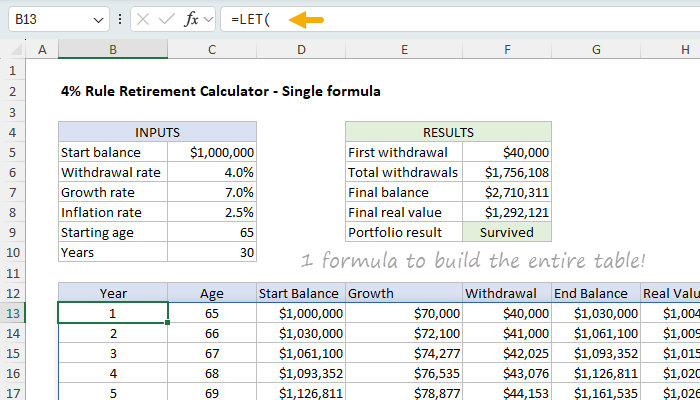This screenshot has width=700, height=400.
Task: Click the 'Start Balance' table header
Action: 301,293
